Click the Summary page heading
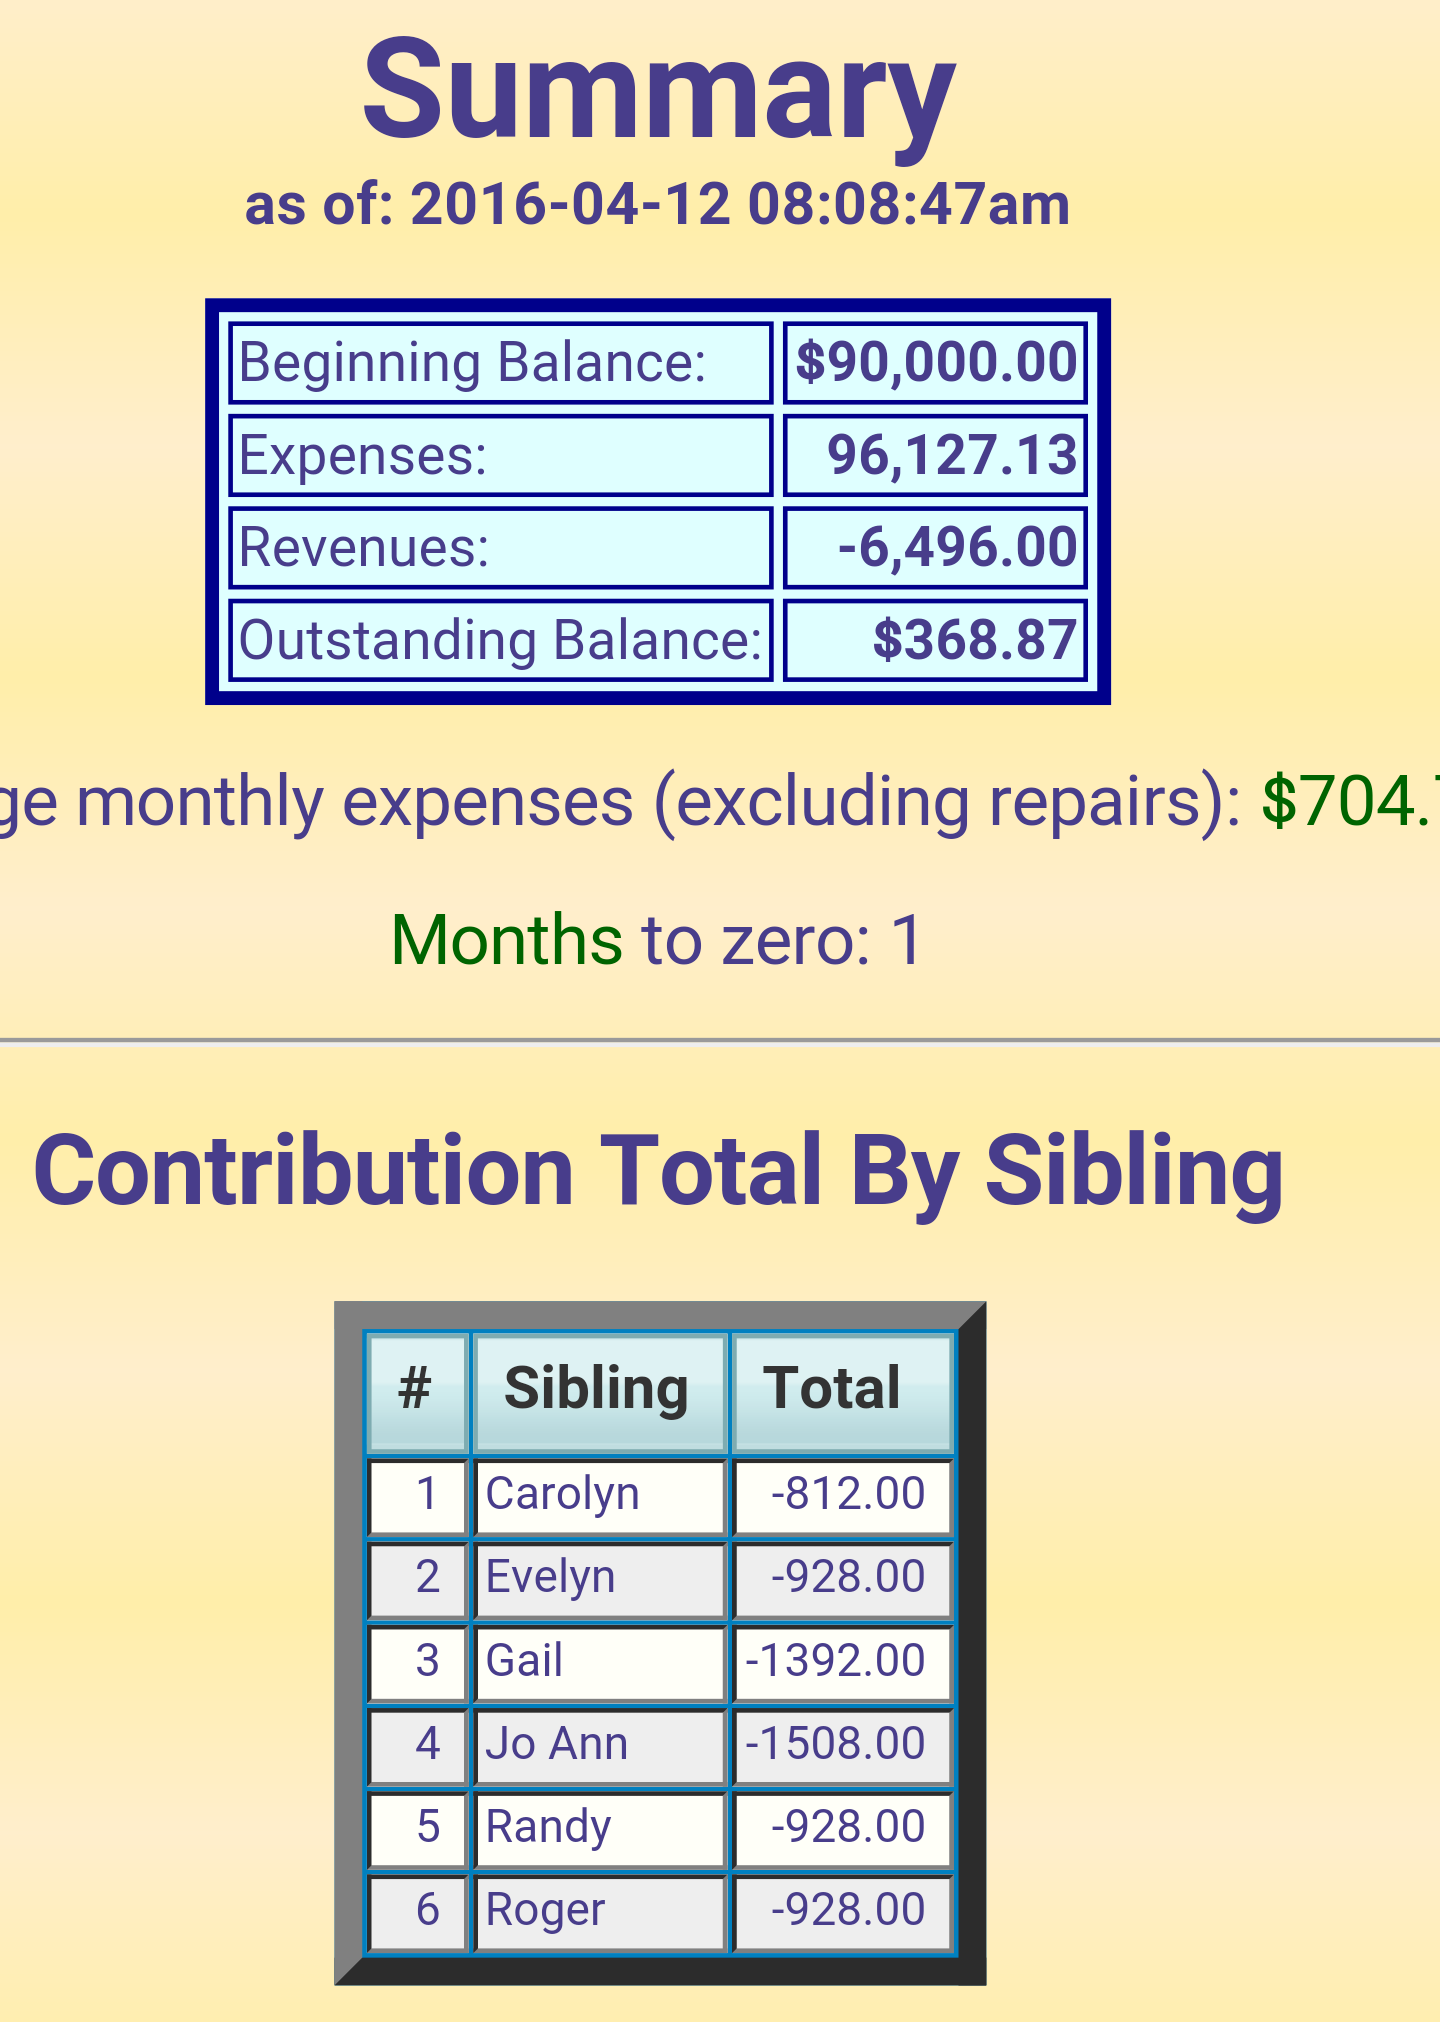The image size is (1440, 2022). [658, 90]
